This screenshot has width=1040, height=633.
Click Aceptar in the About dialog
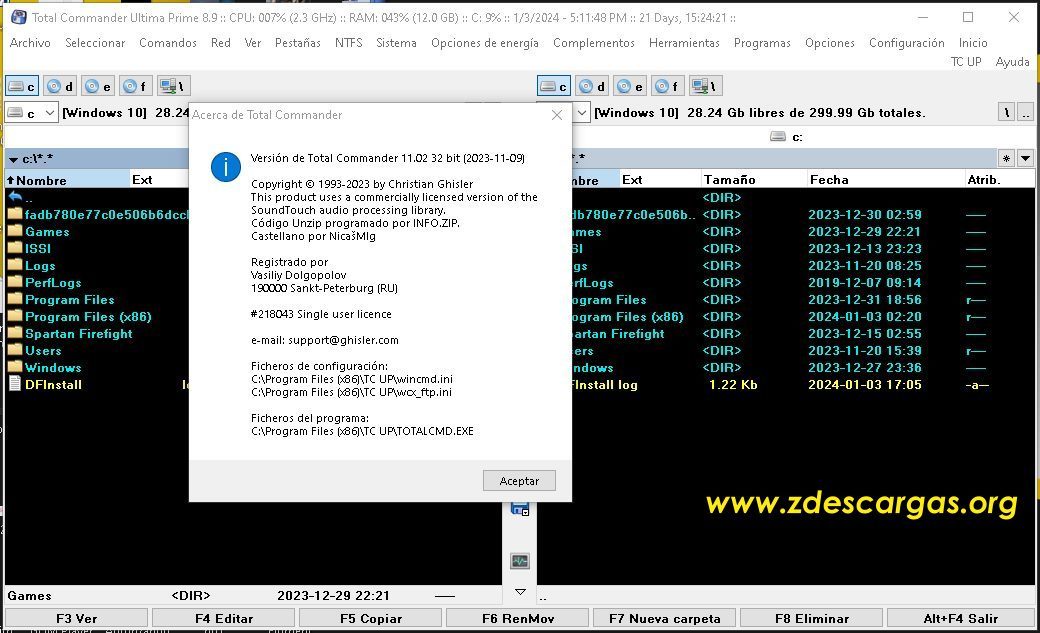point(519,480)
